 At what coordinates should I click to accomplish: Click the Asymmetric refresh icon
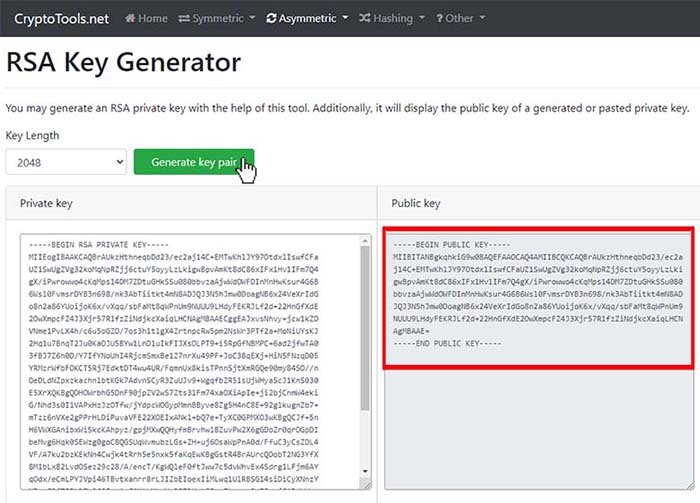pos(271,18)
